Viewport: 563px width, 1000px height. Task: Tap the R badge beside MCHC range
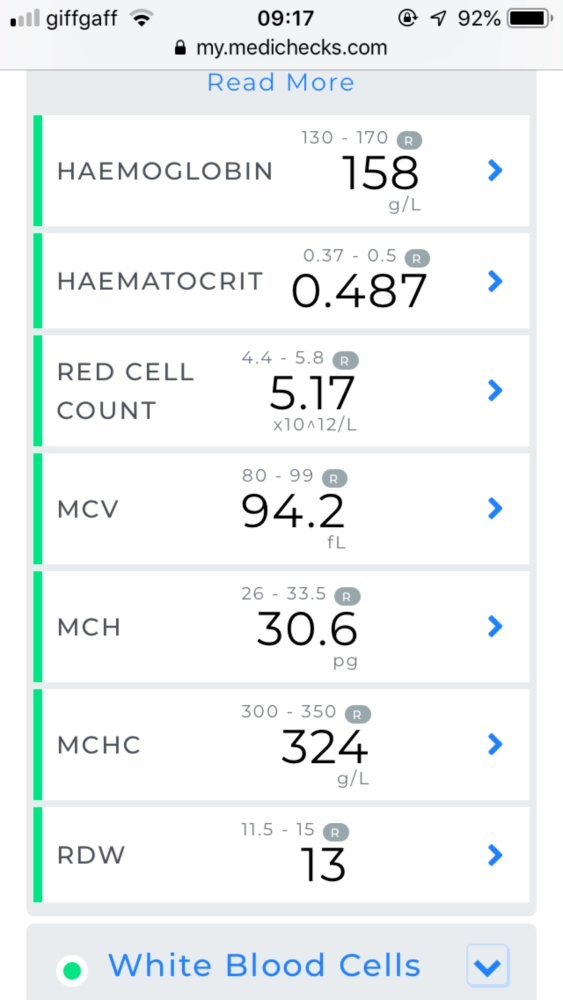pos(358,714)
